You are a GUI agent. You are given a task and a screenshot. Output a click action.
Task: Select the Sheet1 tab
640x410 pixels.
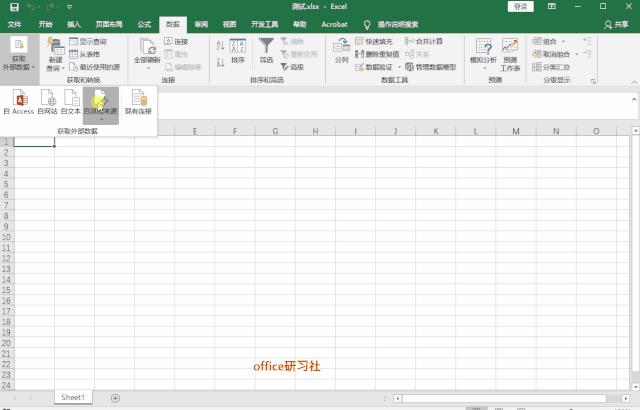pyautogui.click(x=73, y=397)
